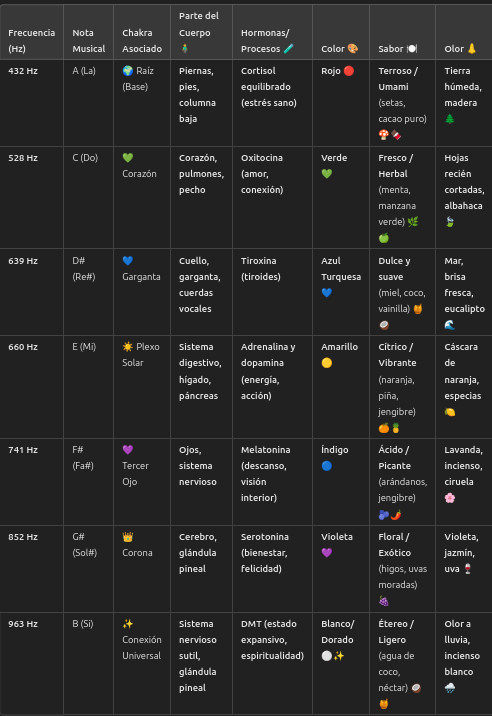The image size is (492, 716).
Task: Click the crown emoji above Corona
Action: [128, 537]
